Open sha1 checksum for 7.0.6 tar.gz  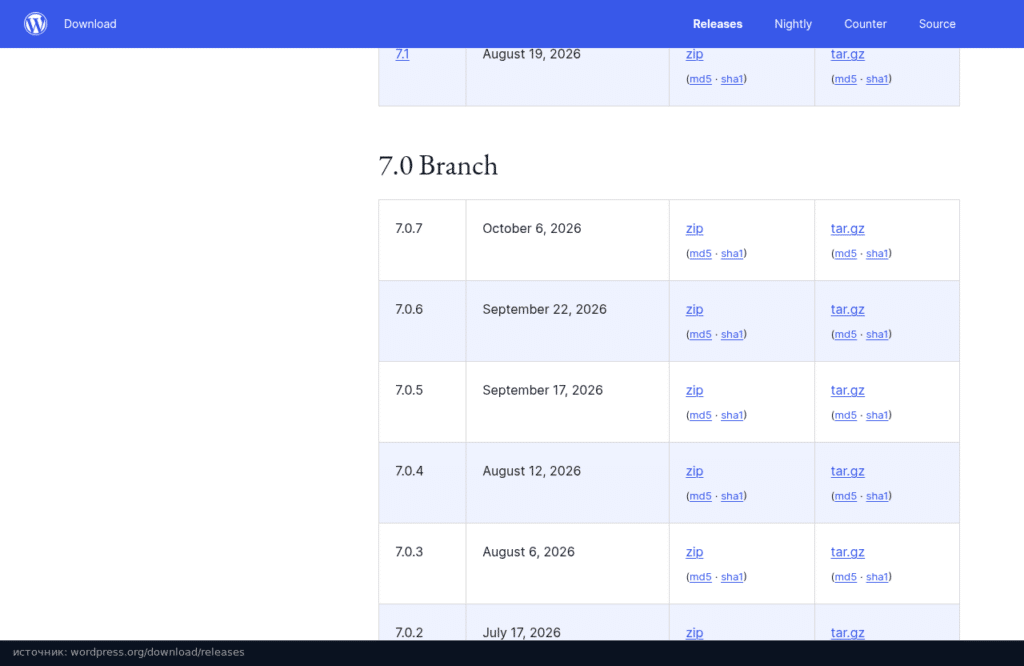coord(877,334)
